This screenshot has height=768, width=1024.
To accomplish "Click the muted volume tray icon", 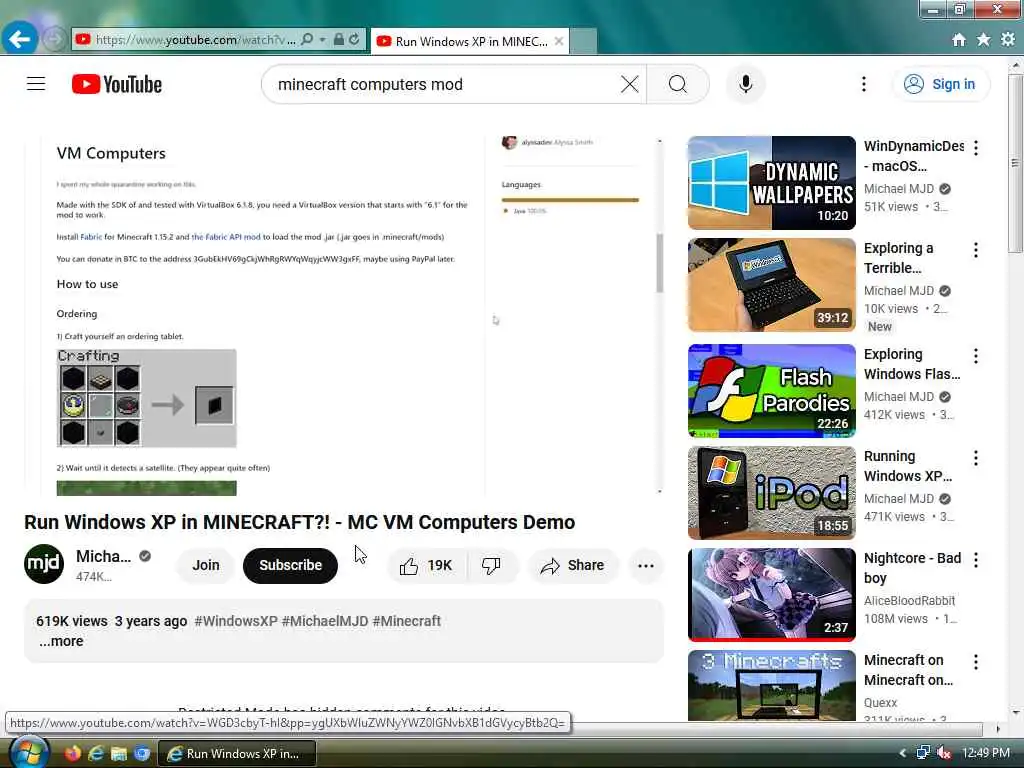I will (944, 753).
